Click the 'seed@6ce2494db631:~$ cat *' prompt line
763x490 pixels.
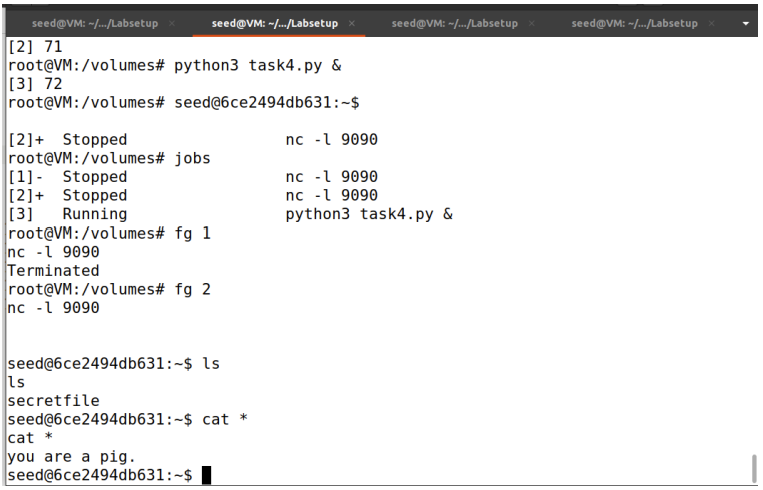coord(127,419)
